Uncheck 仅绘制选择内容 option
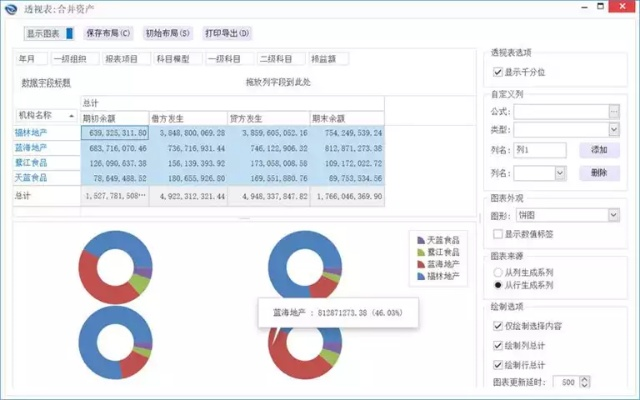Image resolution: width=640 pixels, height=400 pixels. click(x=499, y=326)
